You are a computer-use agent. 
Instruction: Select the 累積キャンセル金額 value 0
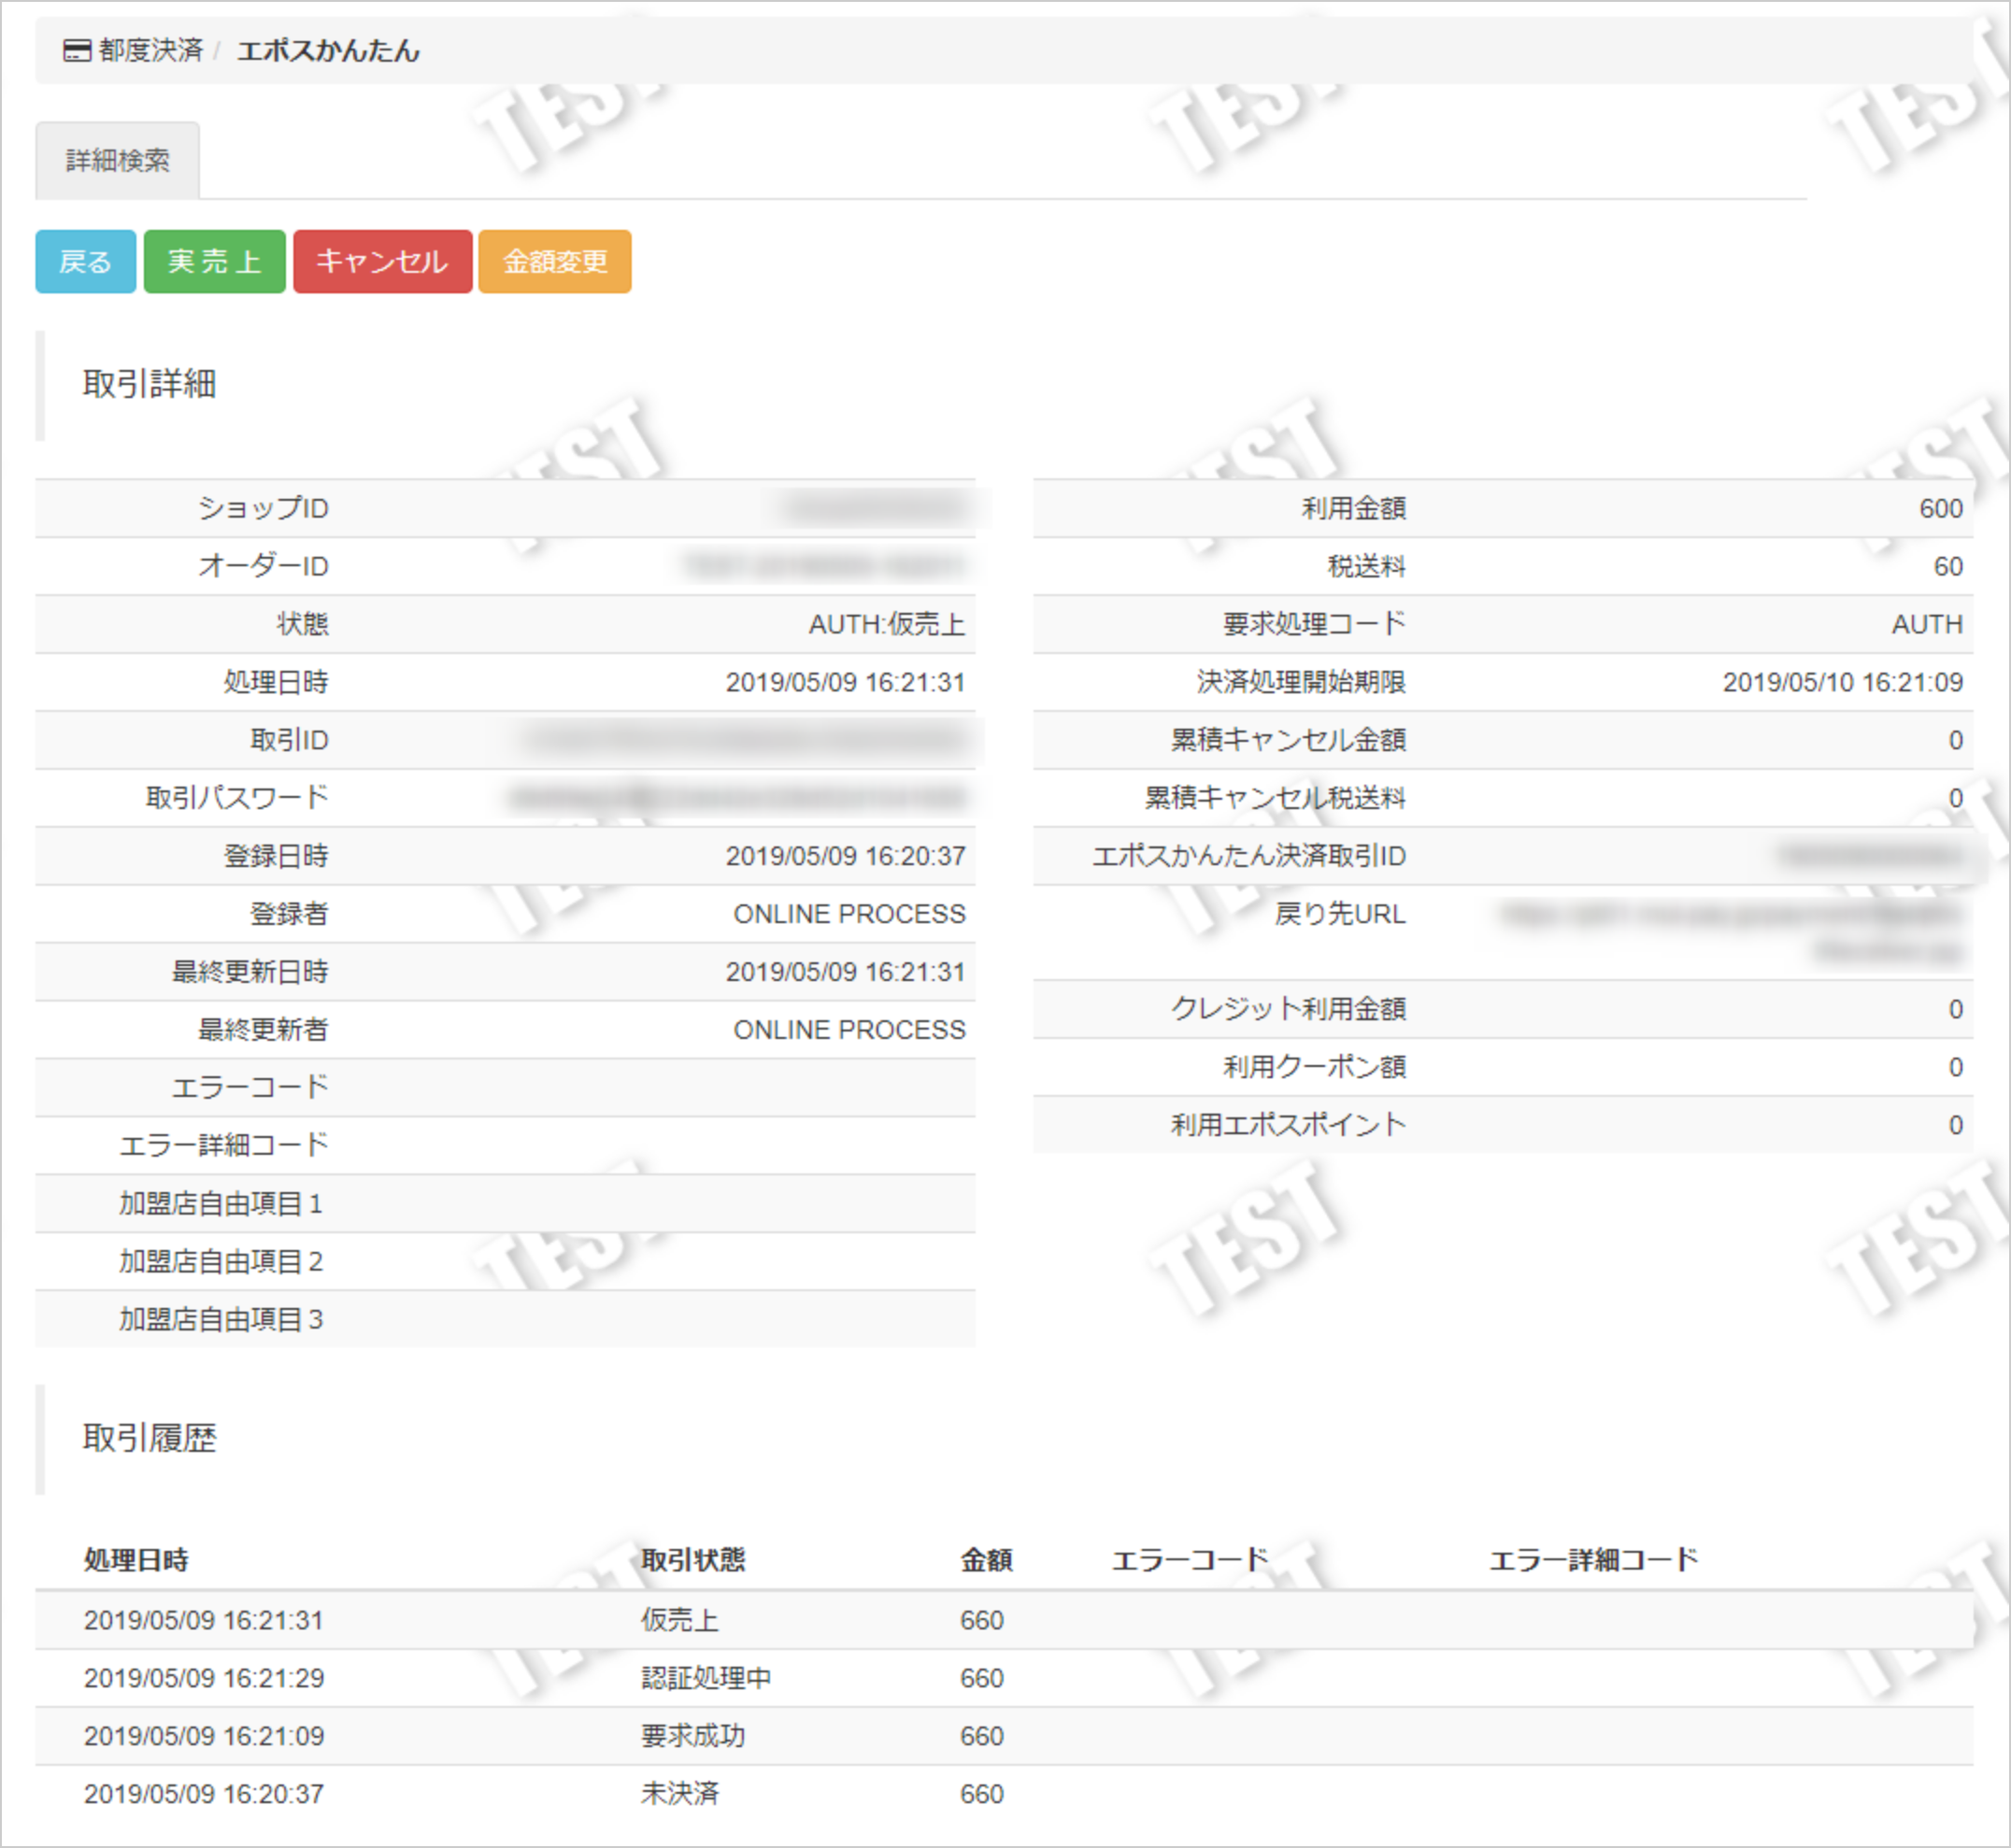coord(1956,740)
